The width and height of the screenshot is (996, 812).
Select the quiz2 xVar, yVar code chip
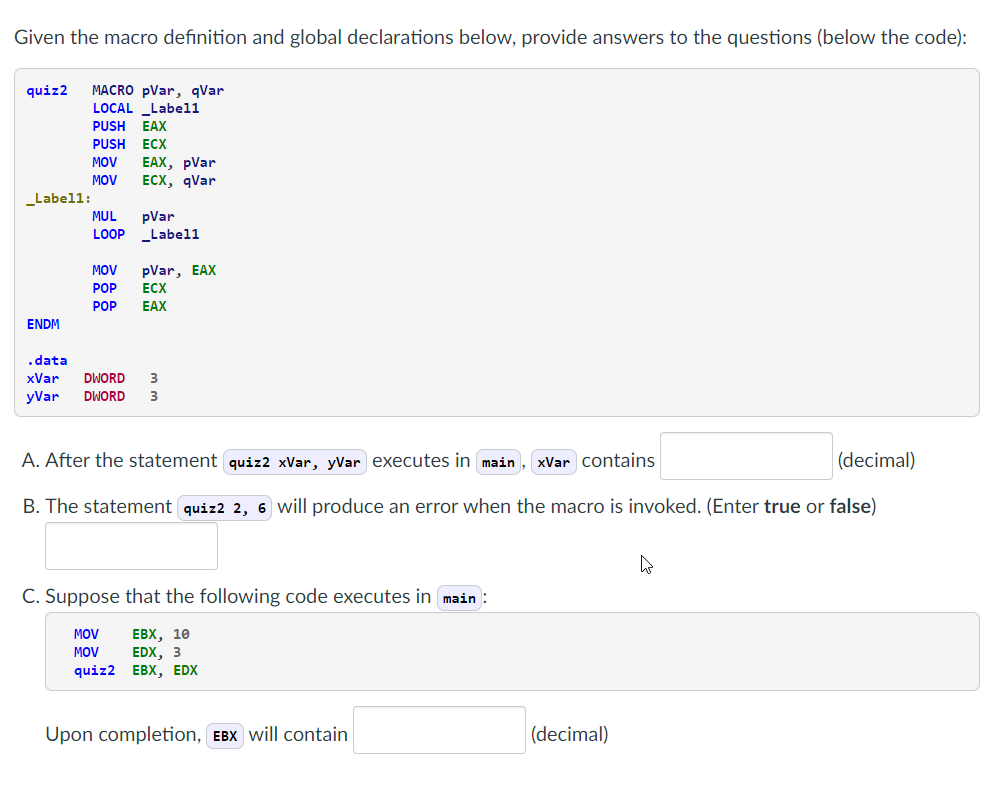coord(294,462)
